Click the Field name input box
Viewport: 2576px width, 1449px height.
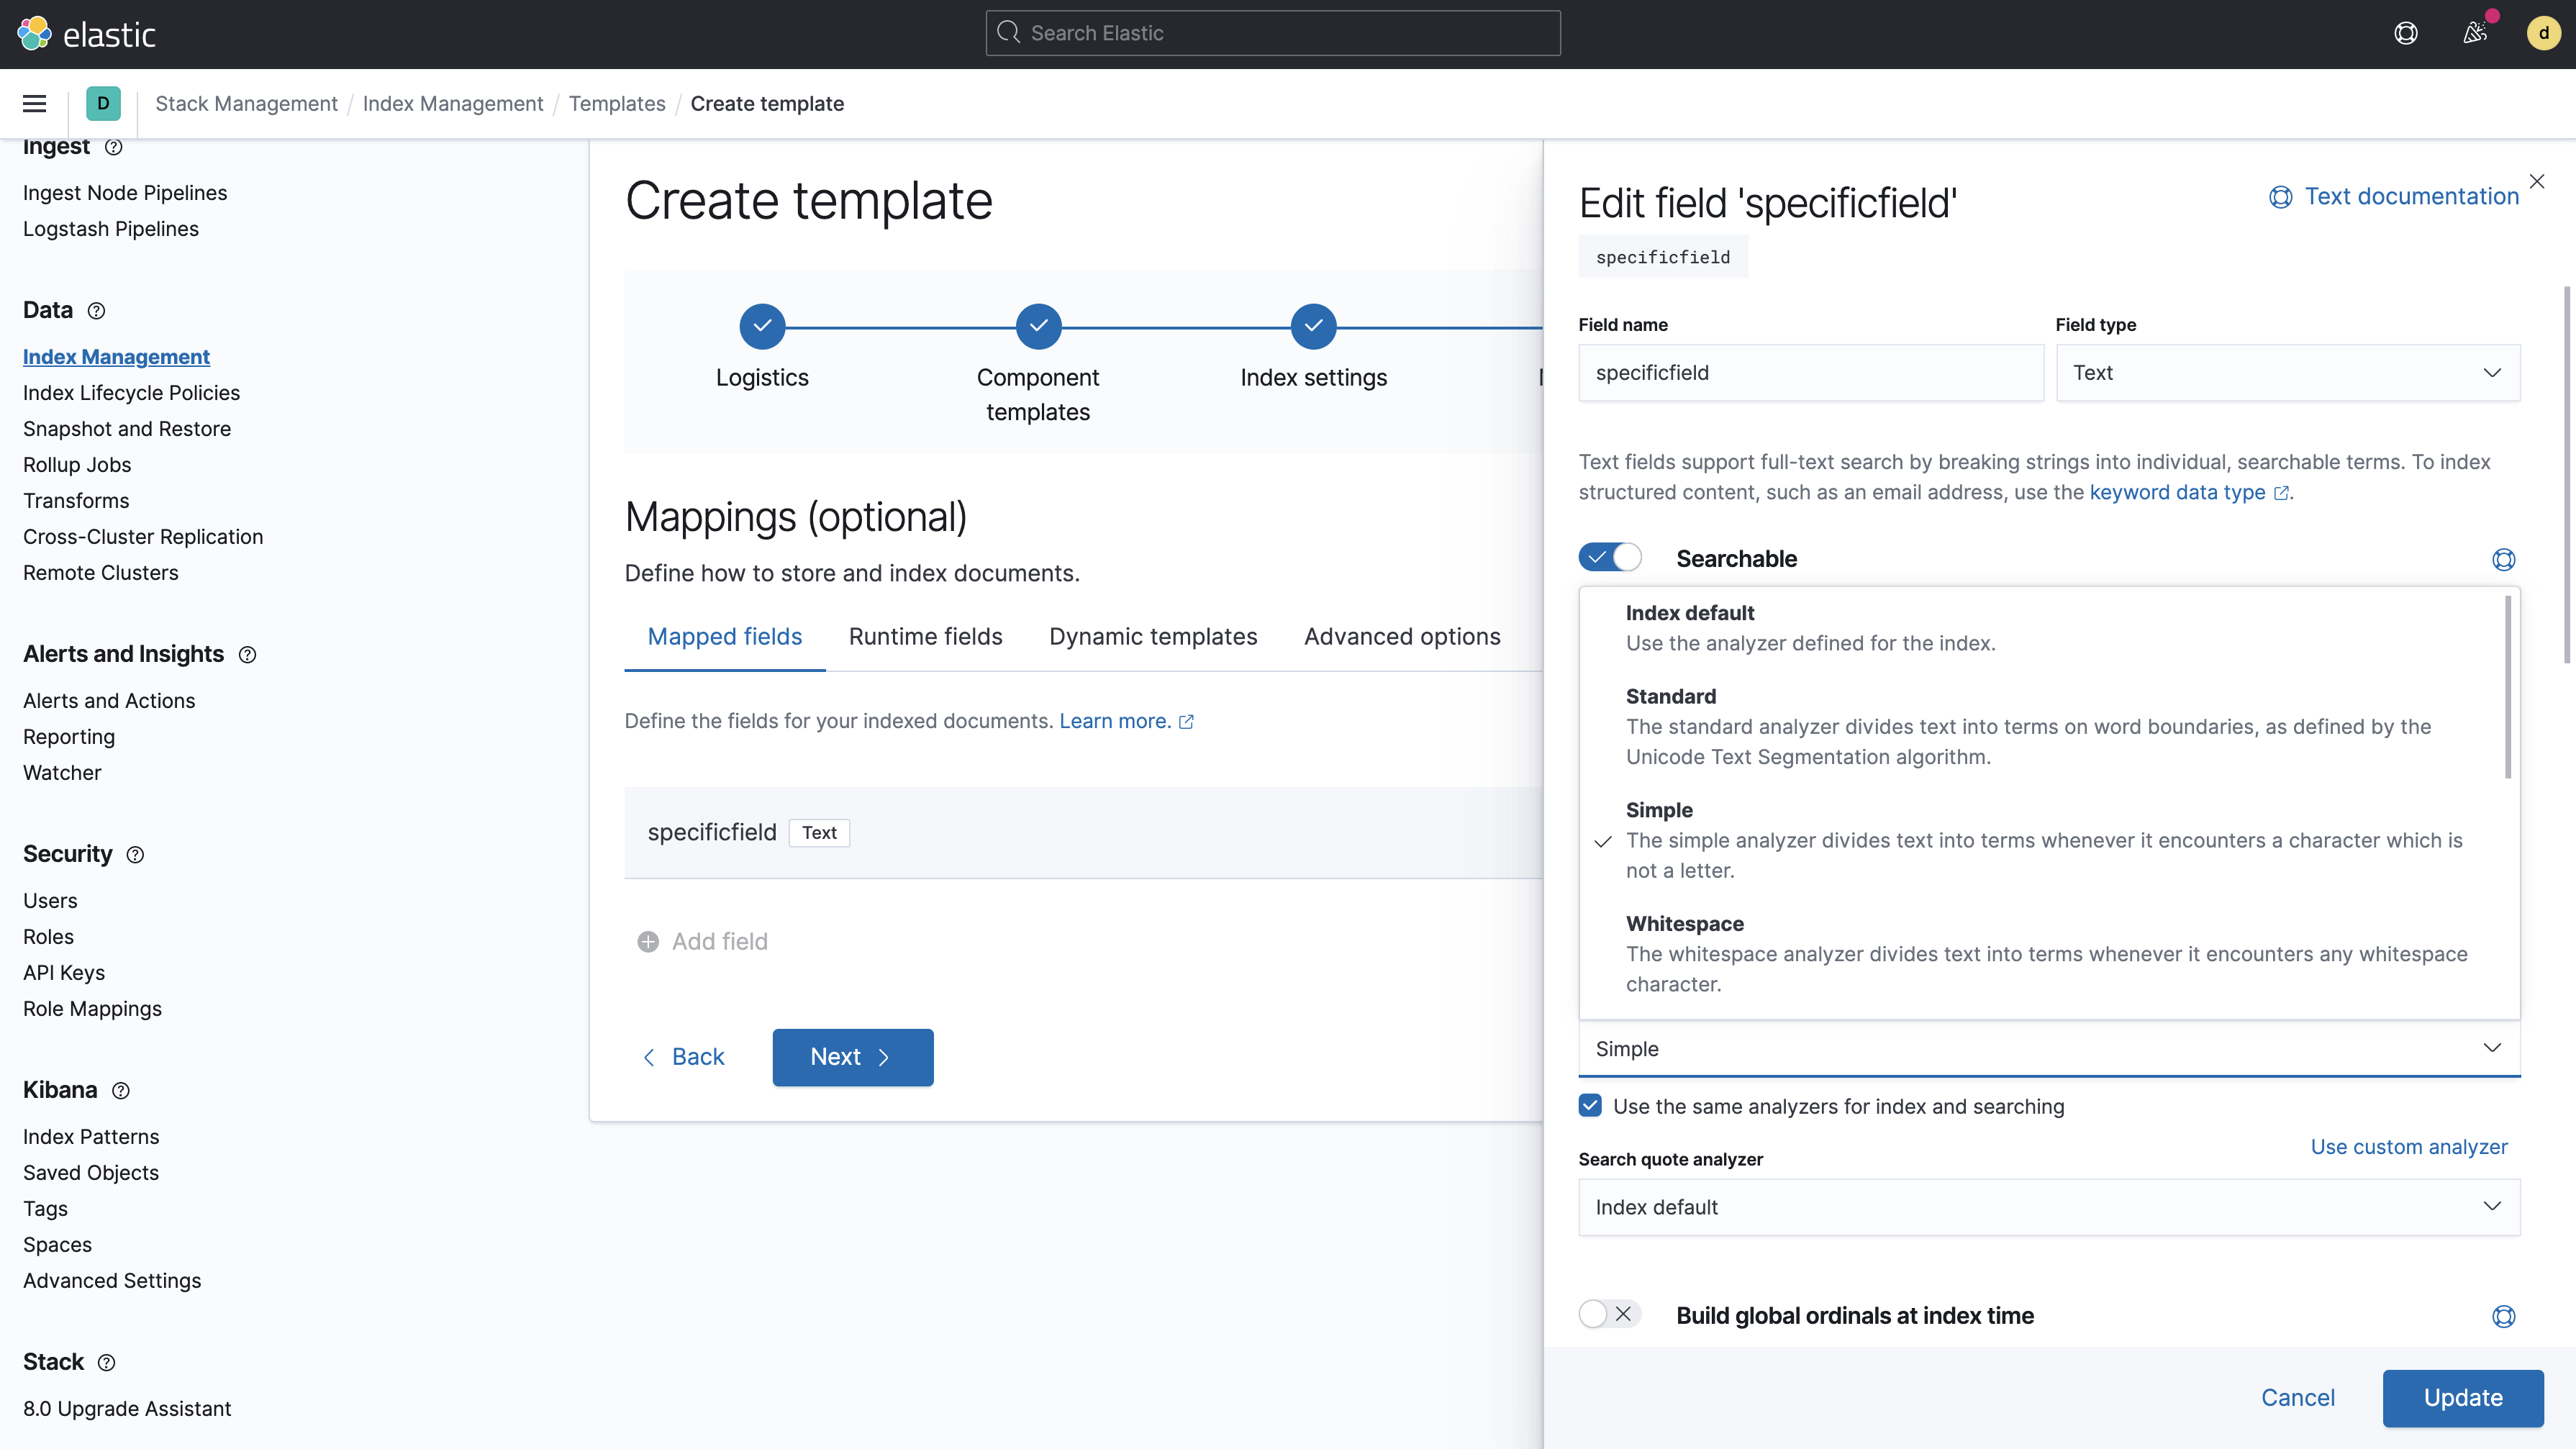1810,373
